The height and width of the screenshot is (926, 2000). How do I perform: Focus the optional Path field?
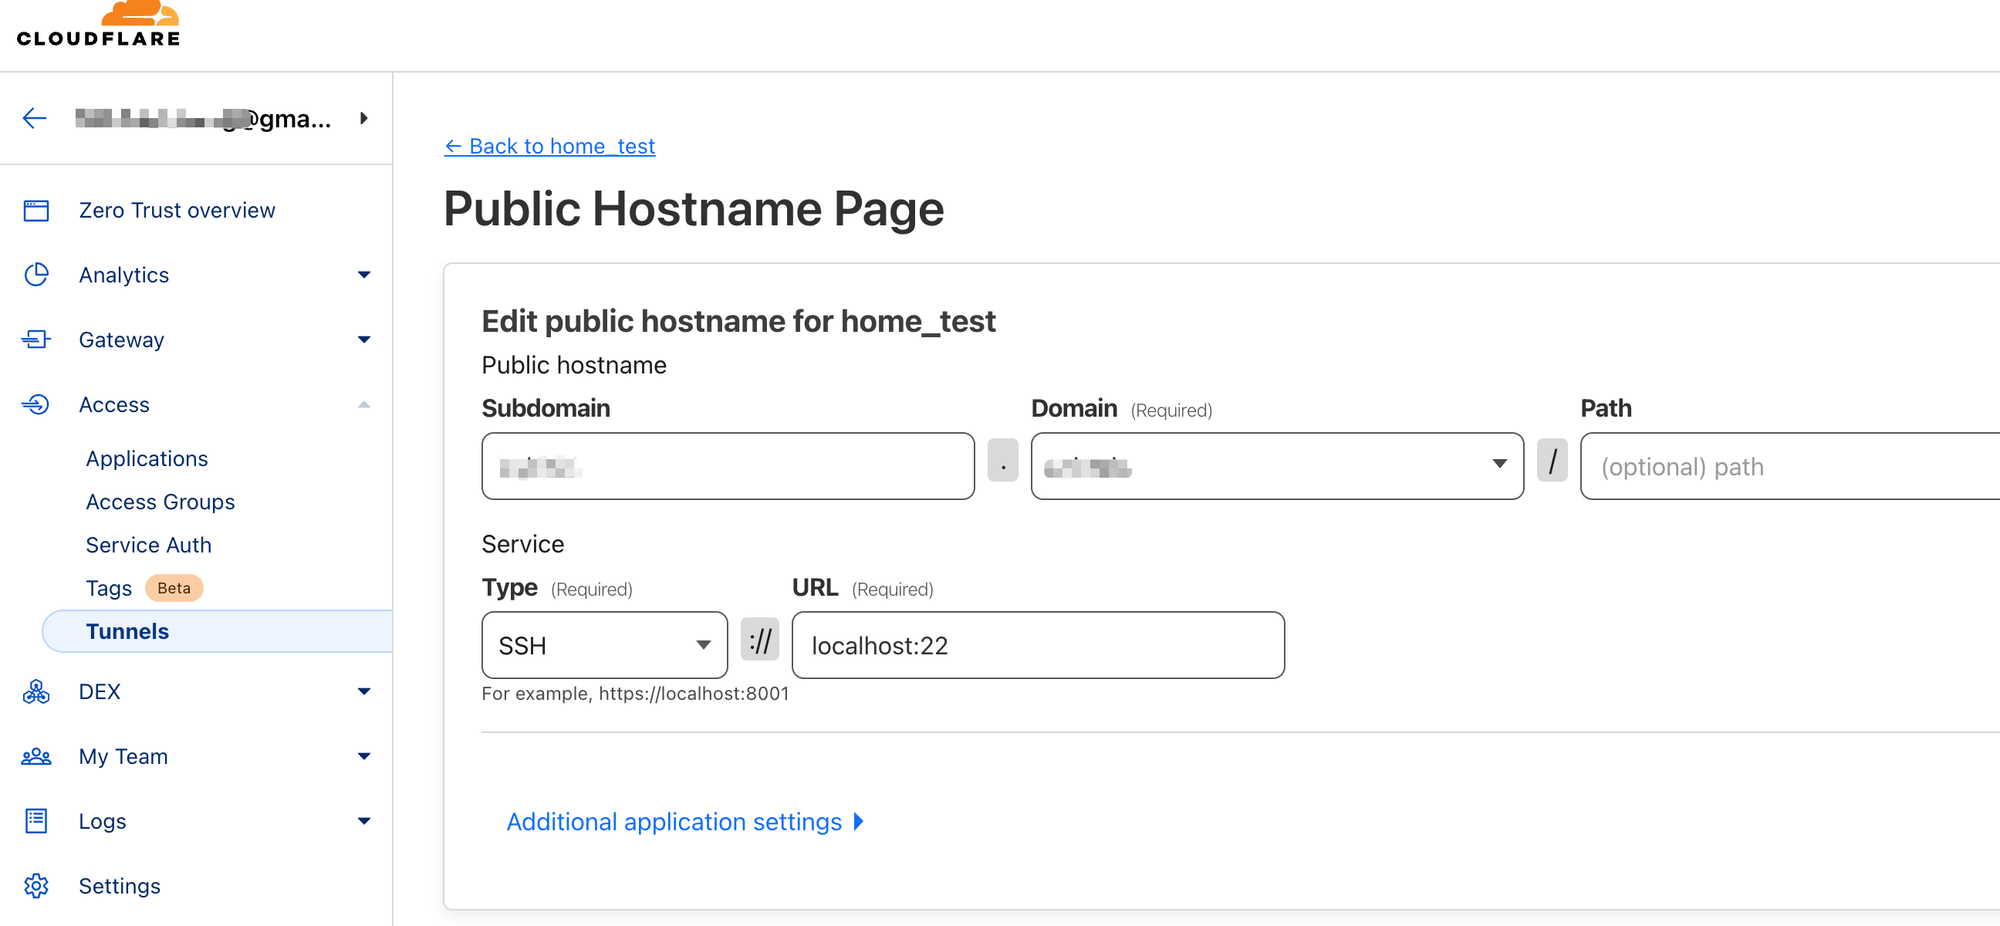click(x=1790, y=466)
